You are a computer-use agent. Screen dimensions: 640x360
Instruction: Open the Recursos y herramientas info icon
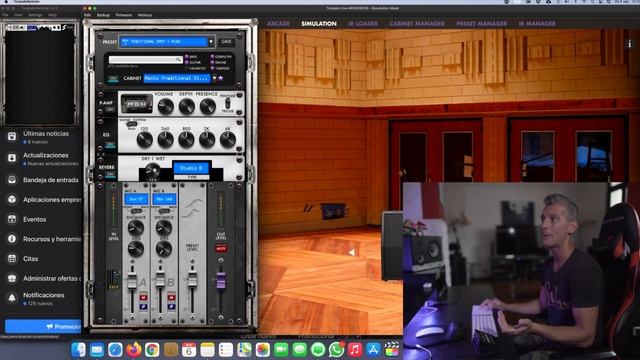[x=12, y=239]
